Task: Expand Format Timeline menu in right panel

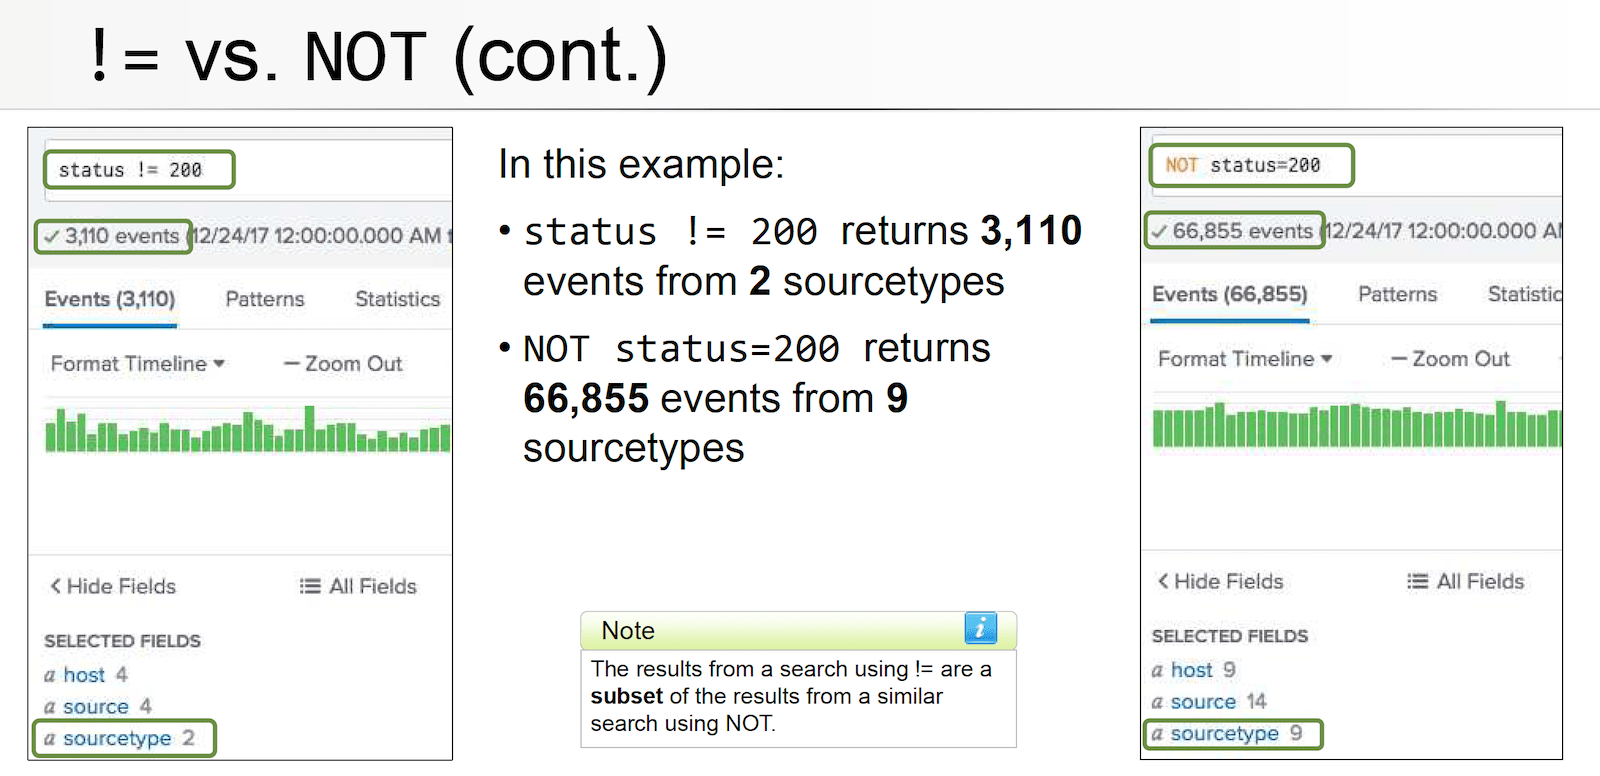Action: tap(1244, 359)
